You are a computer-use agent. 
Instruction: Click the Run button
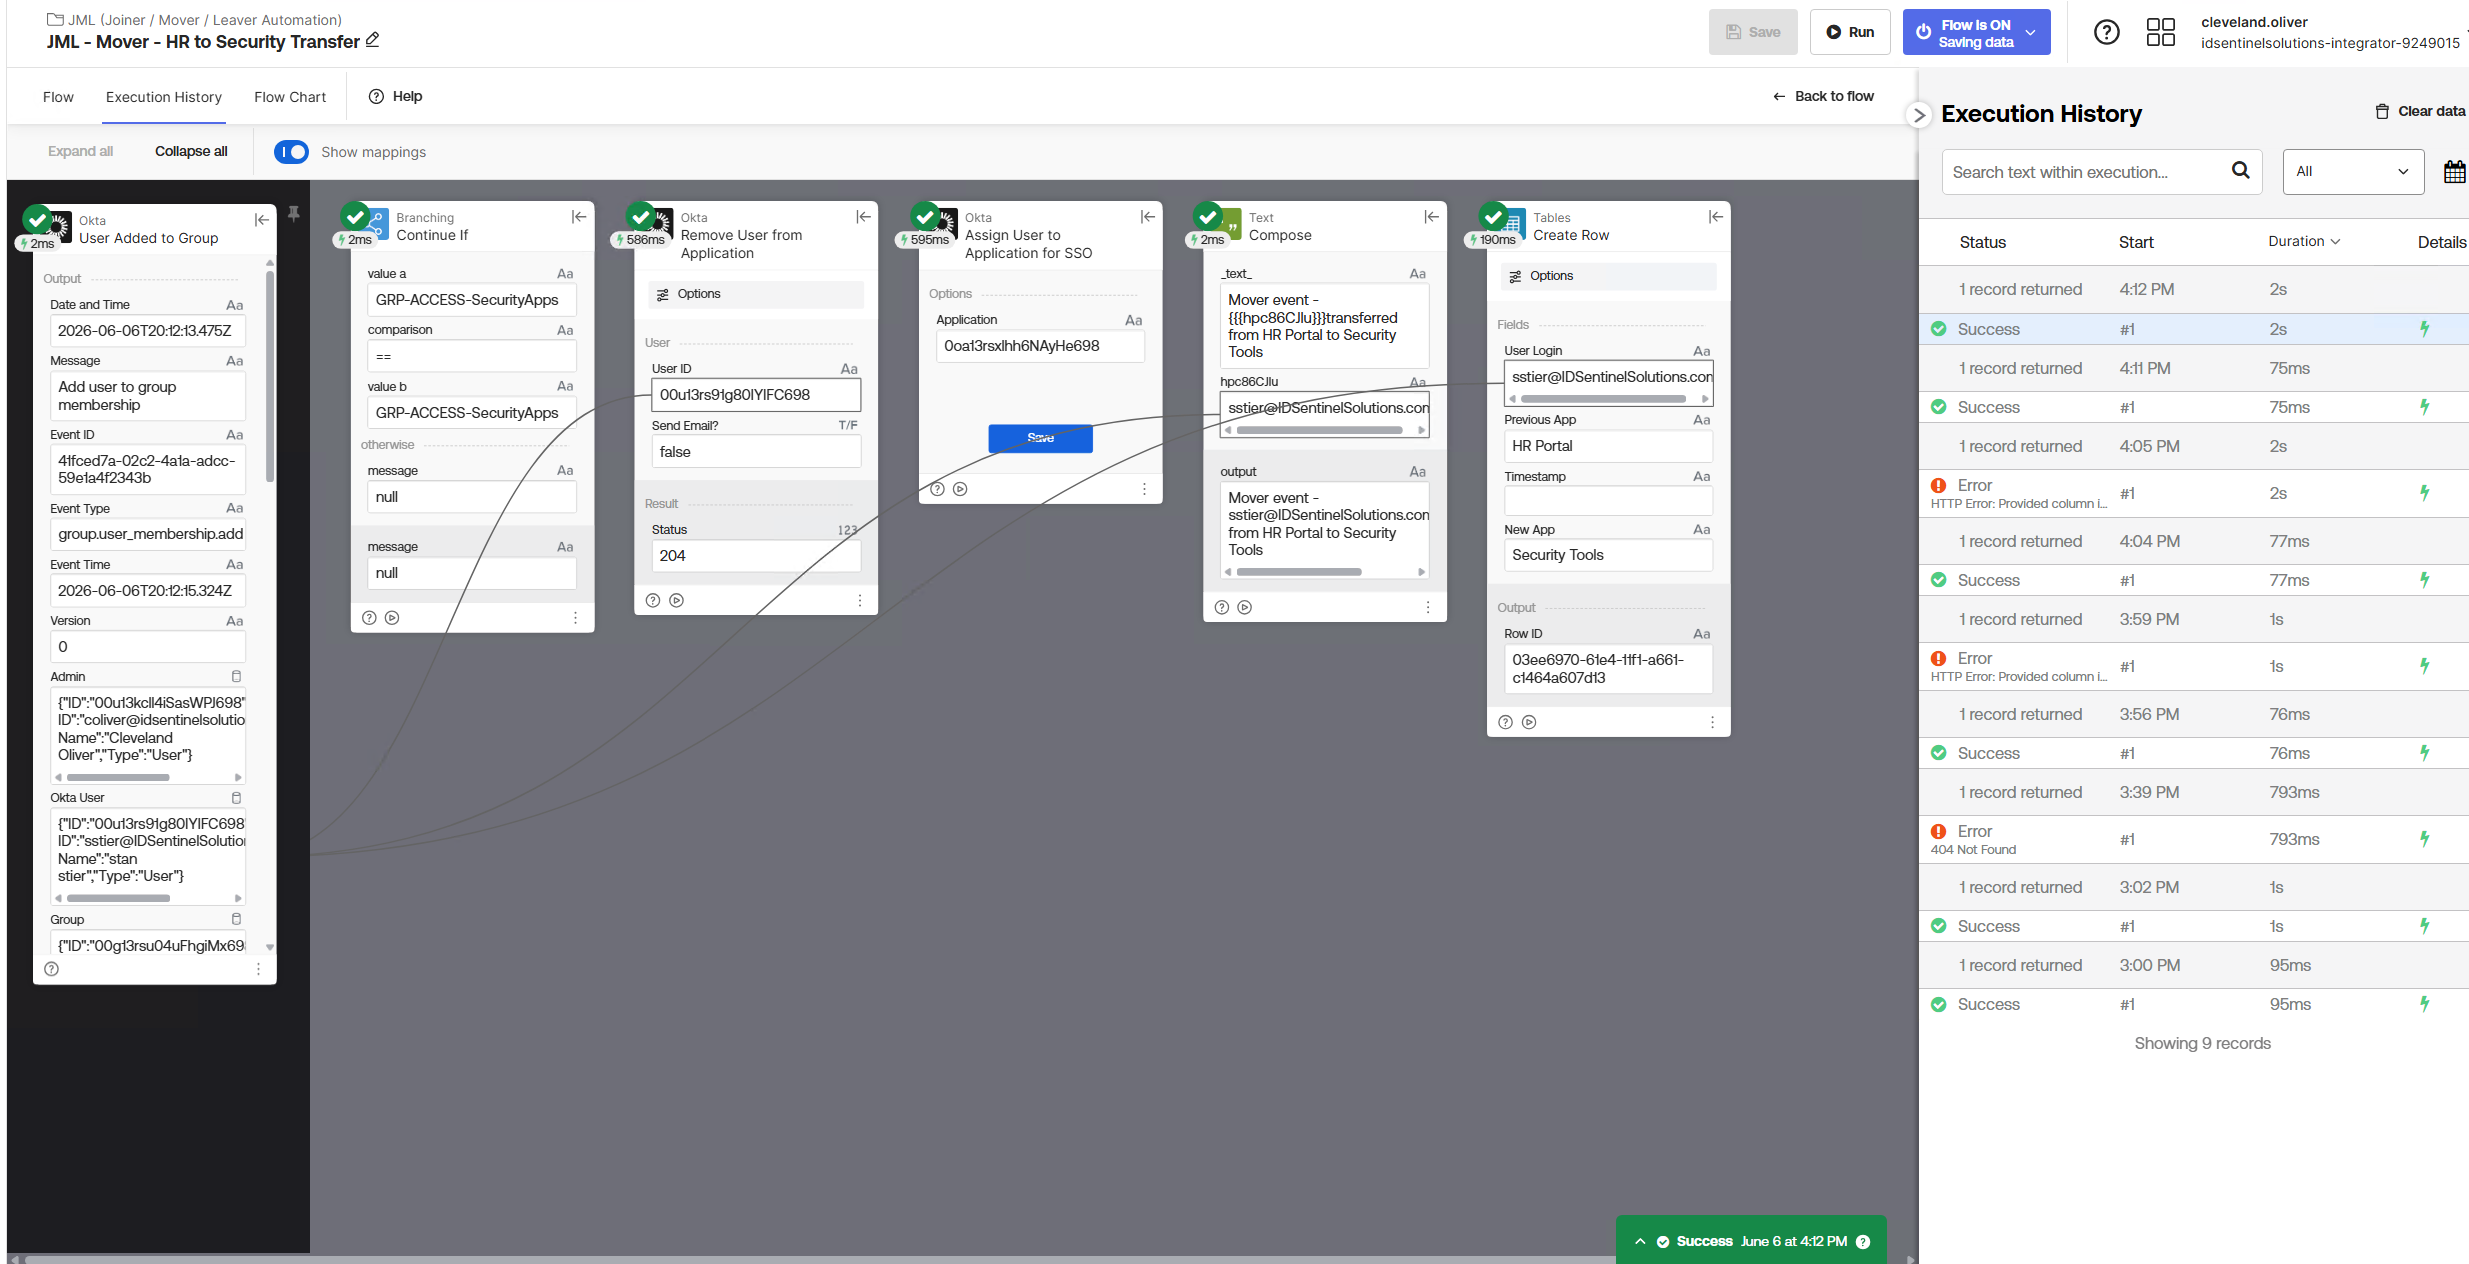1849,32
